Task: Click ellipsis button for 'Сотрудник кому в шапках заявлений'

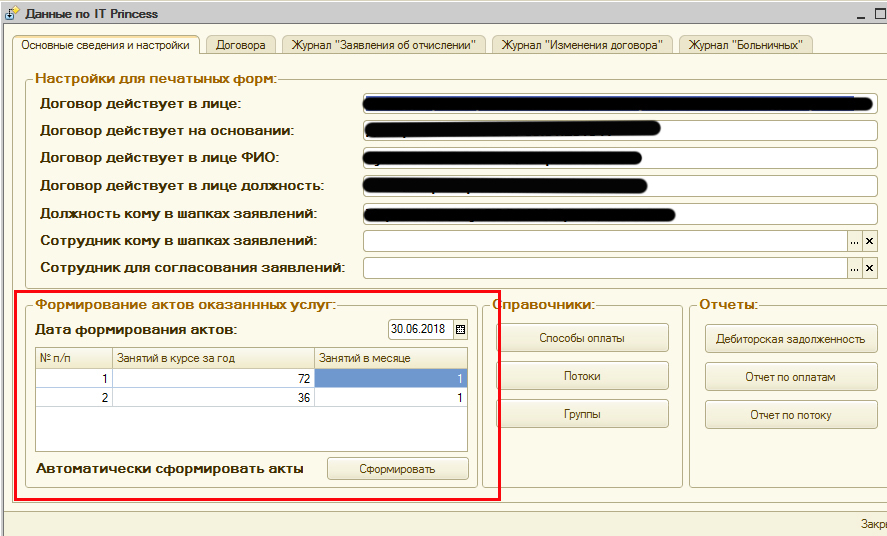Action: (854, 241)
